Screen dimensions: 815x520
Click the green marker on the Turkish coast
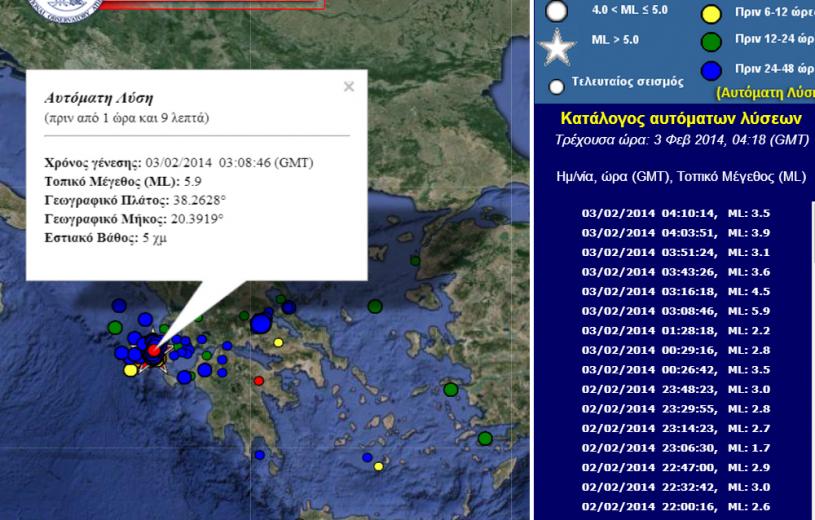pyautogui.click(x=485, y=438)
